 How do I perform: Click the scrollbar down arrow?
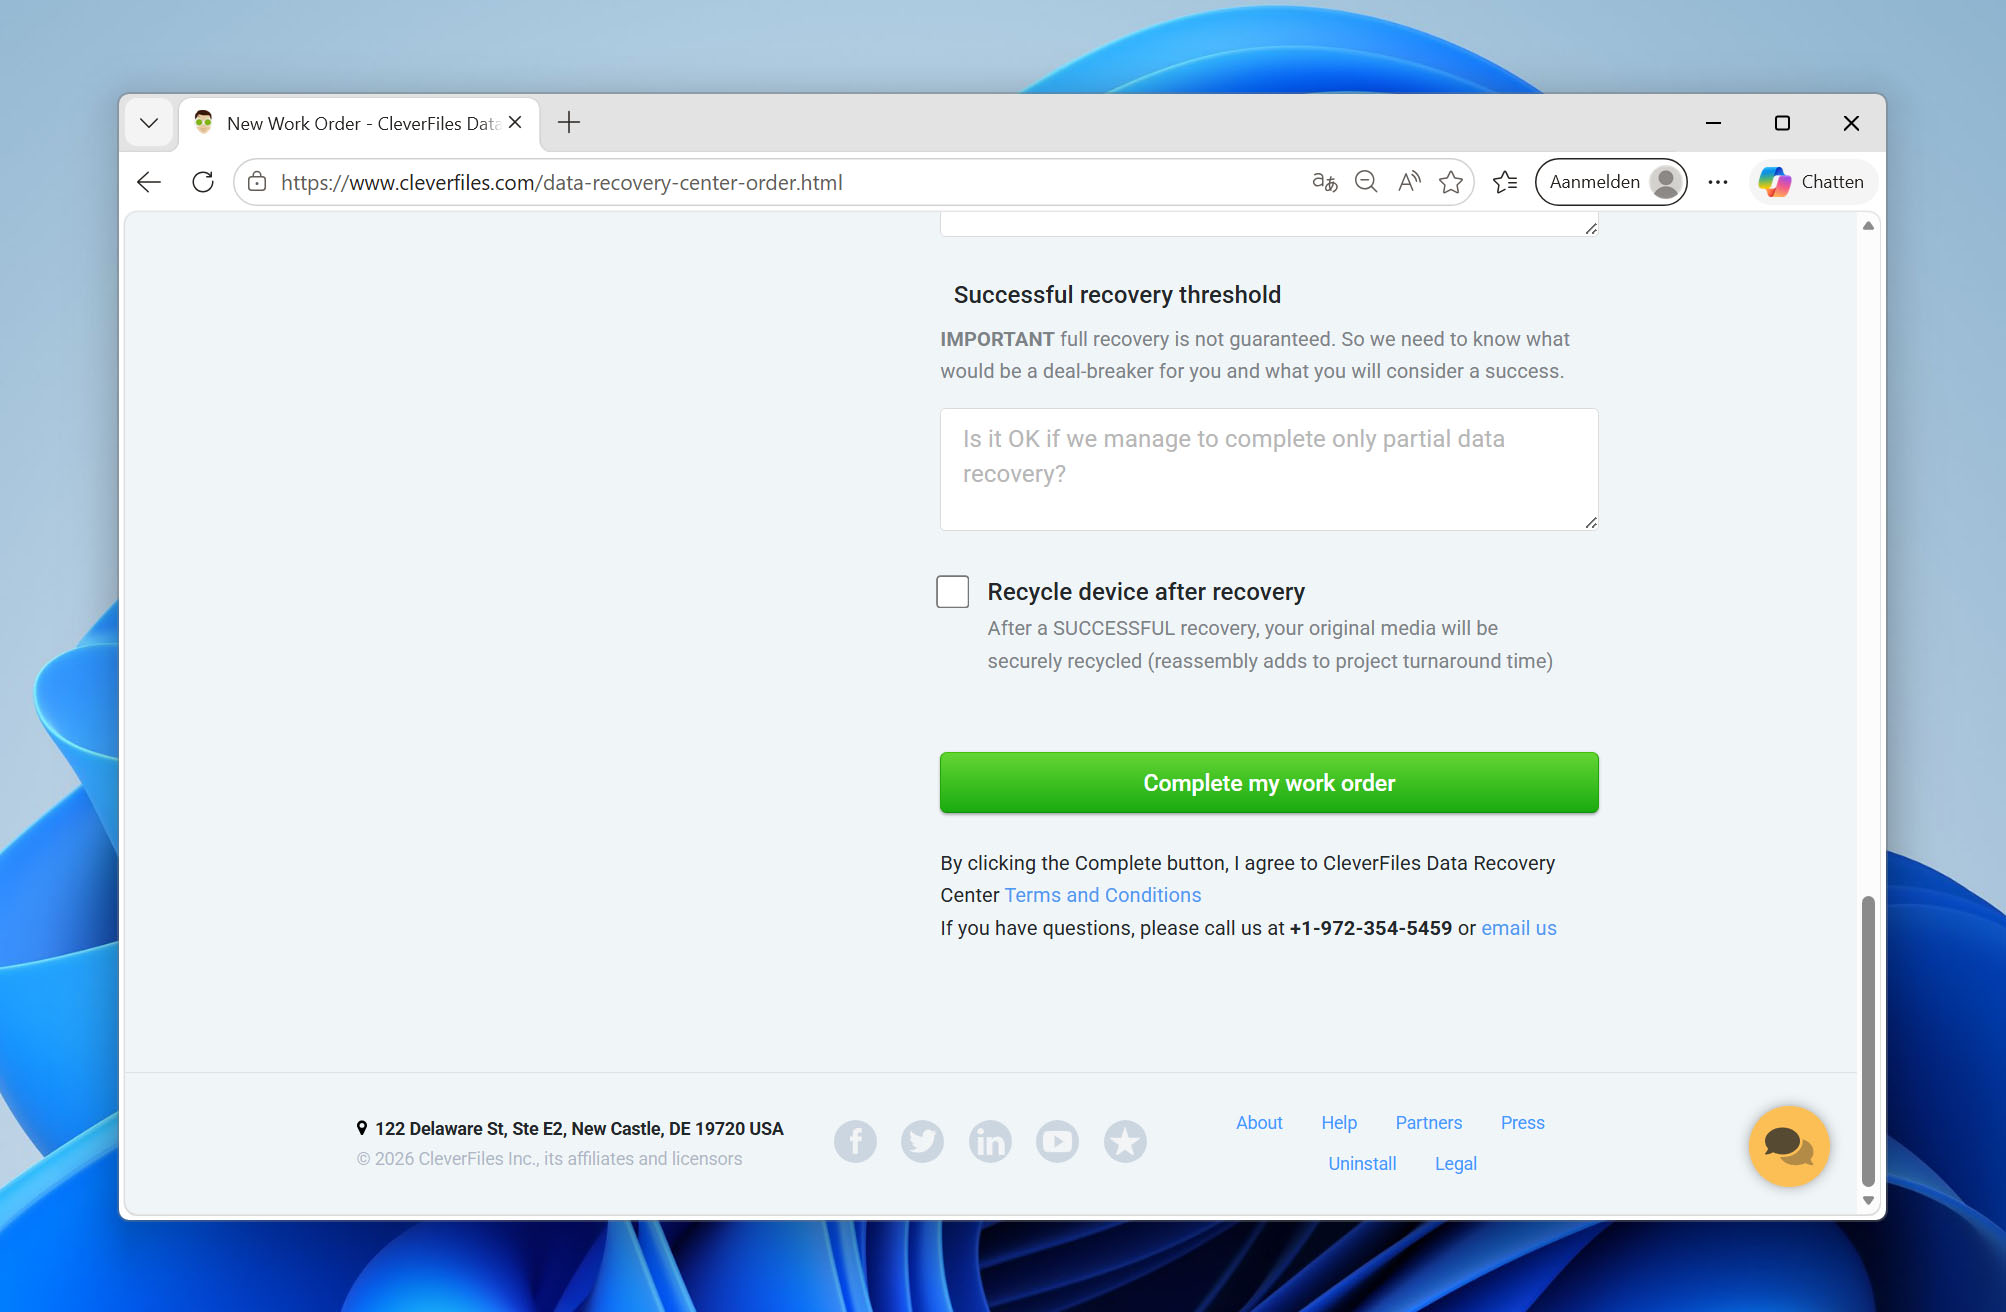(x=1868, y=1201)
